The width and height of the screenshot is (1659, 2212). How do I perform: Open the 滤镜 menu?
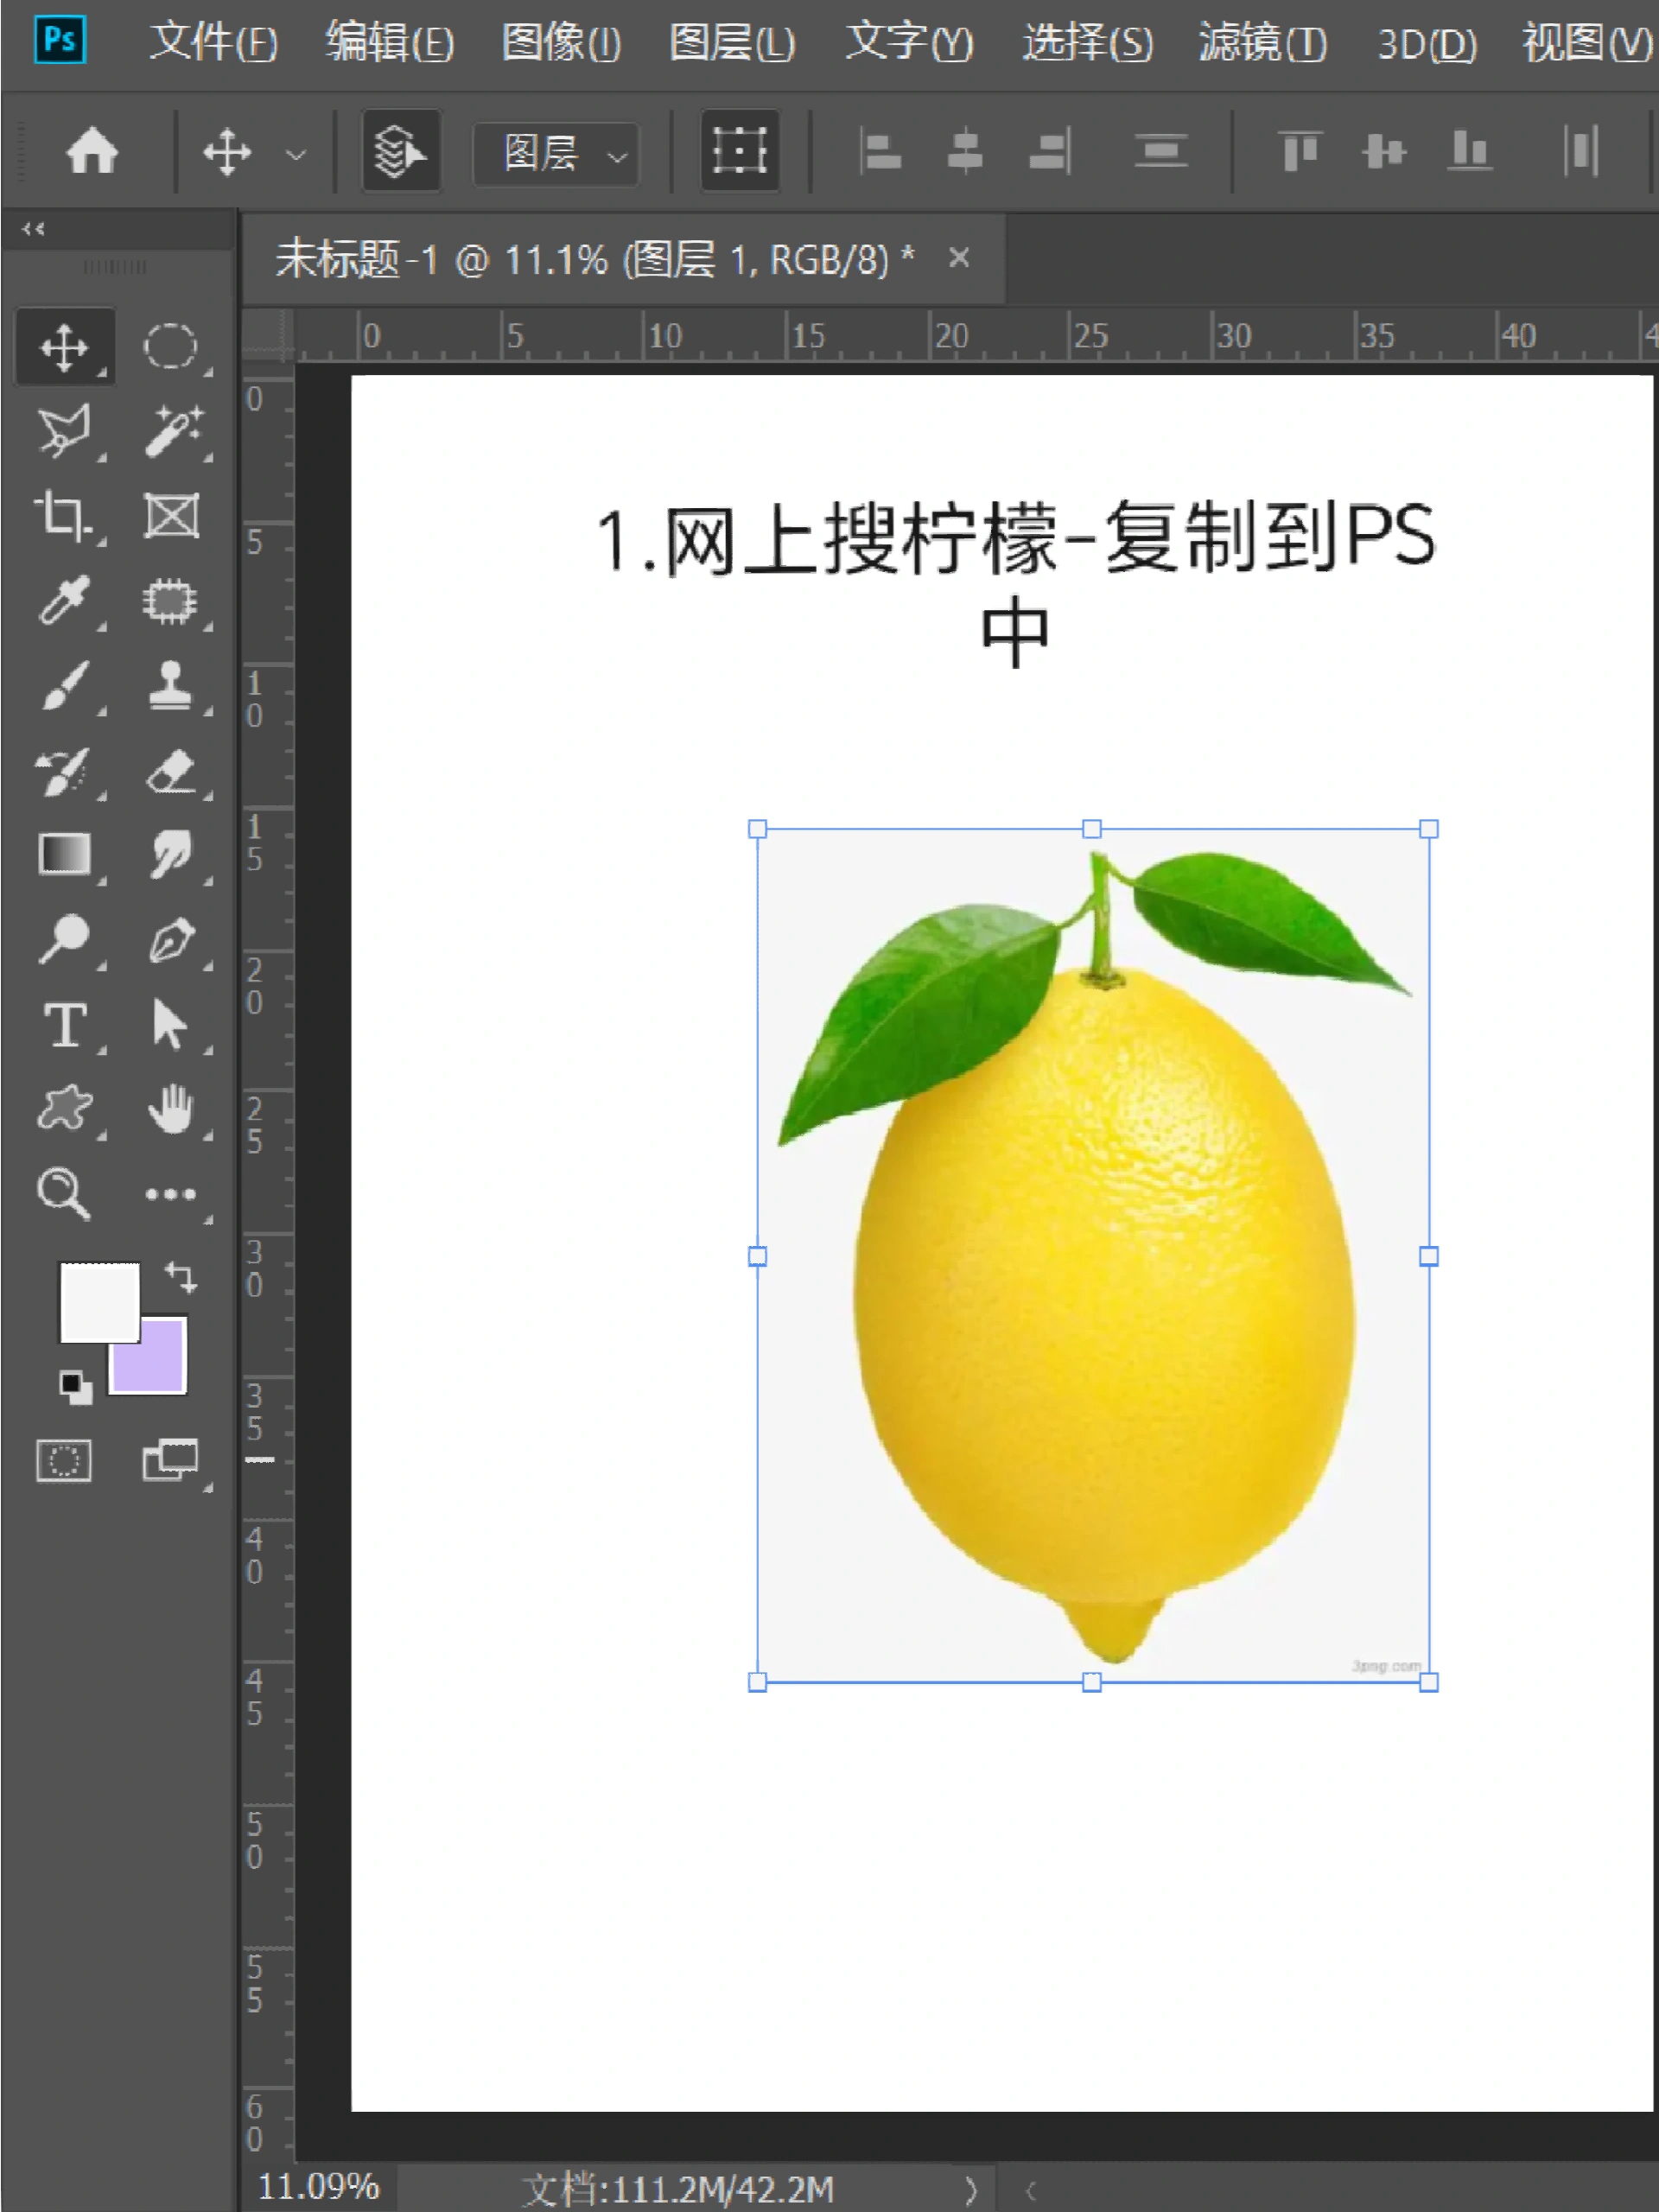1259,42
